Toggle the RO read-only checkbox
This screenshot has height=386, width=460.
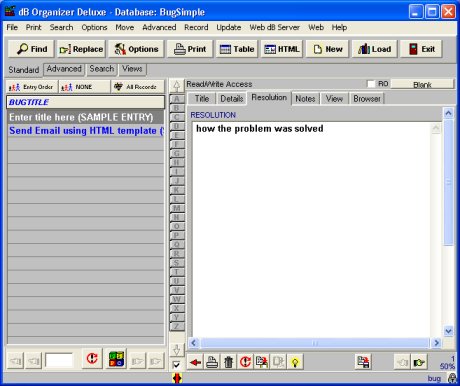pyautogui.click(x=370, y=84)
